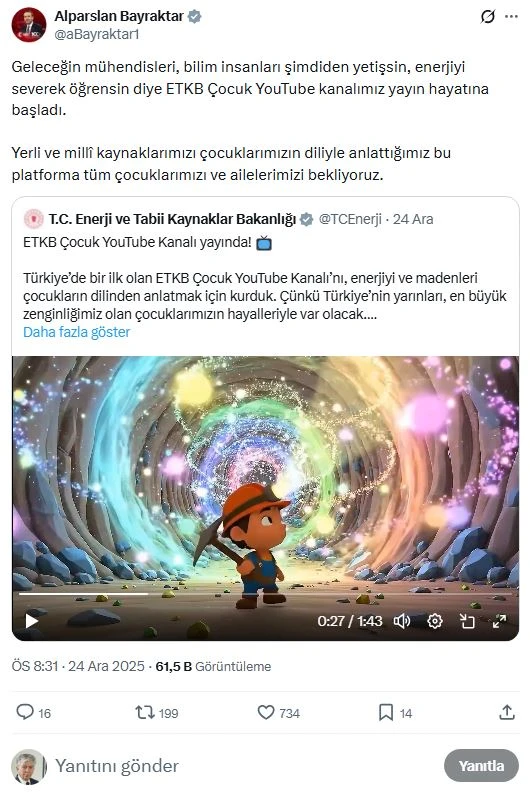The width and height of the screenshot is (530, 798).
Task: Open Alparslan Bayraktar's profile picture
Action: pyautogui.click(x=29, y=24)
